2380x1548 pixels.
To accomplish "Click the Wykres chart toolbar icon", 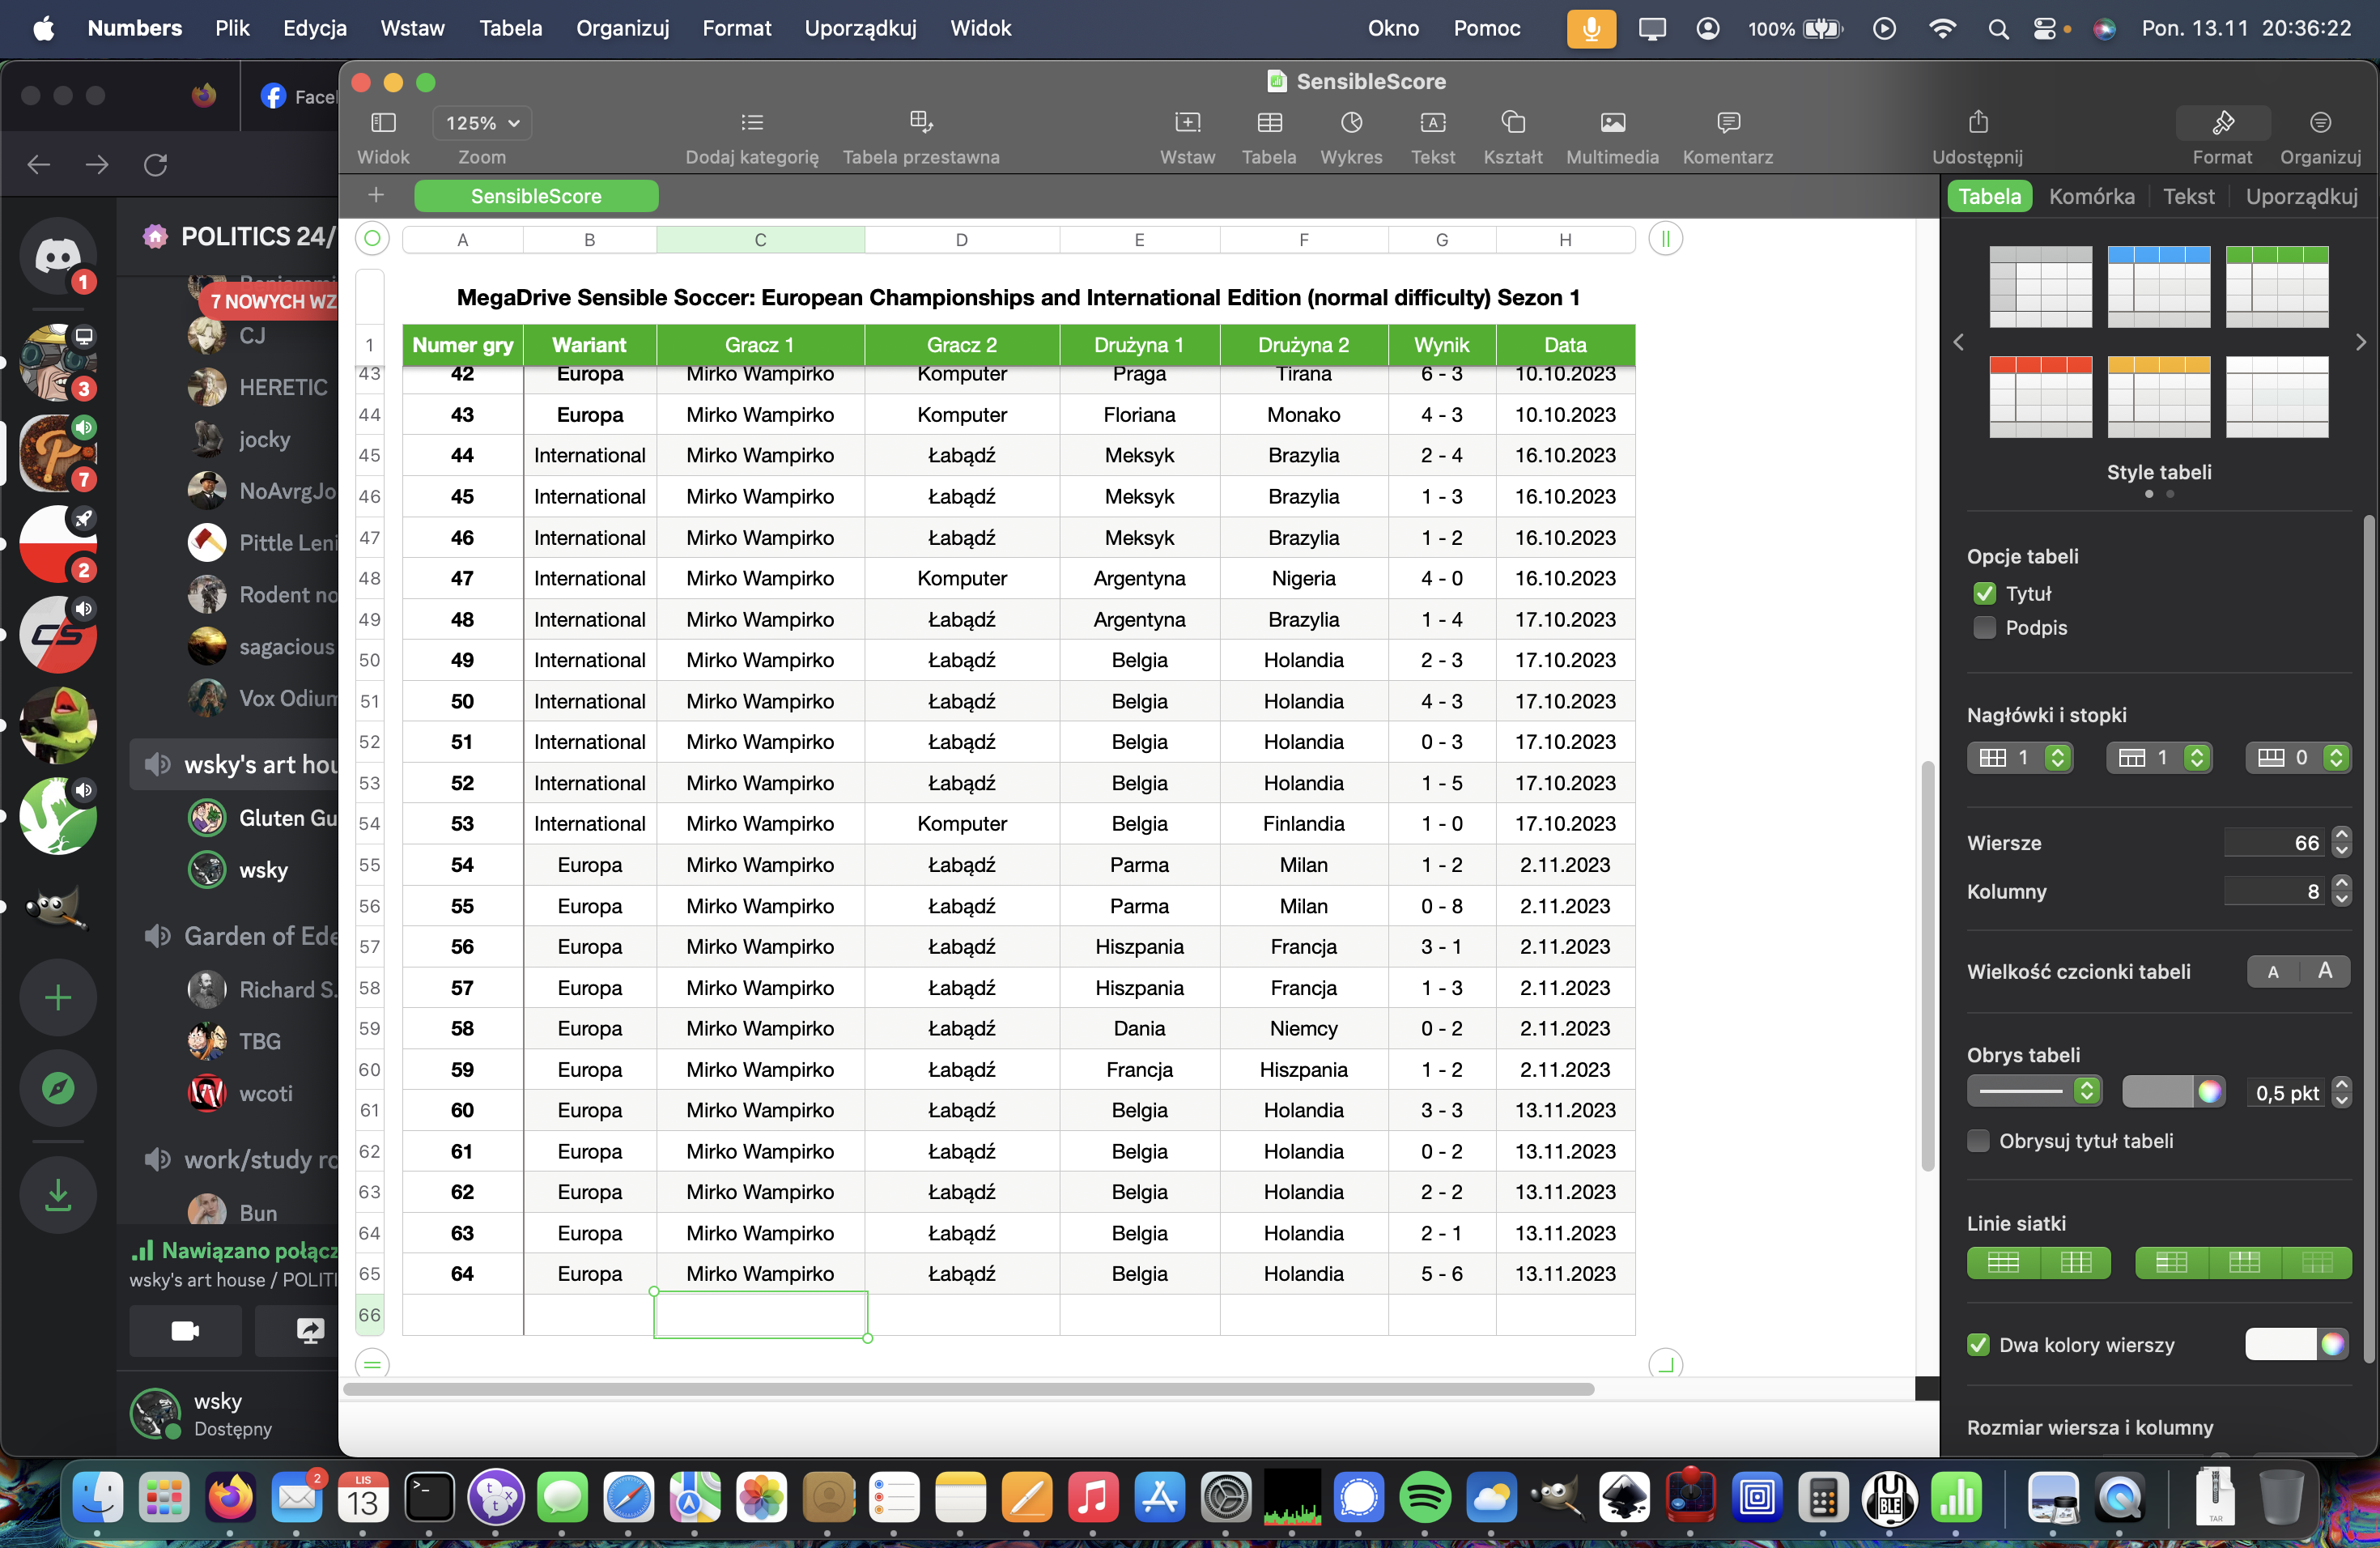I will click(1351, 123).
